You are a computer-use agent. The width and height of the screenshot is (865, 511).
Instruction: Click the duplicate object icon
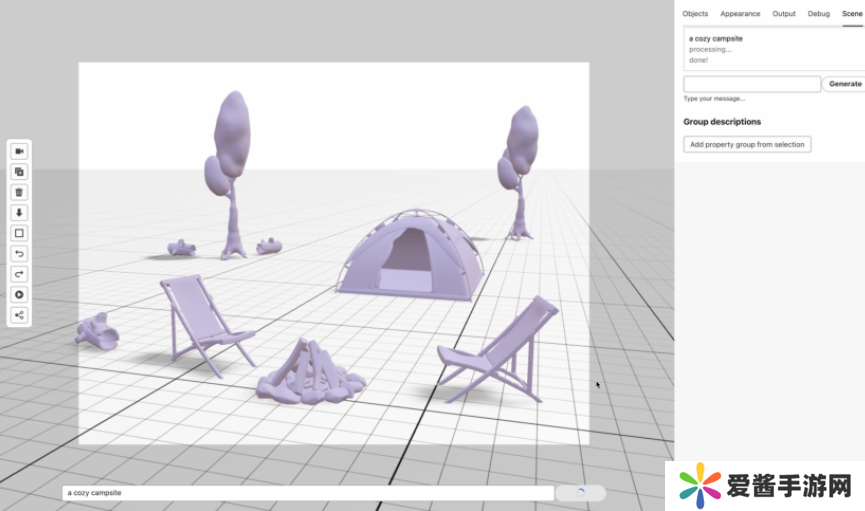(x=19, y=172)
